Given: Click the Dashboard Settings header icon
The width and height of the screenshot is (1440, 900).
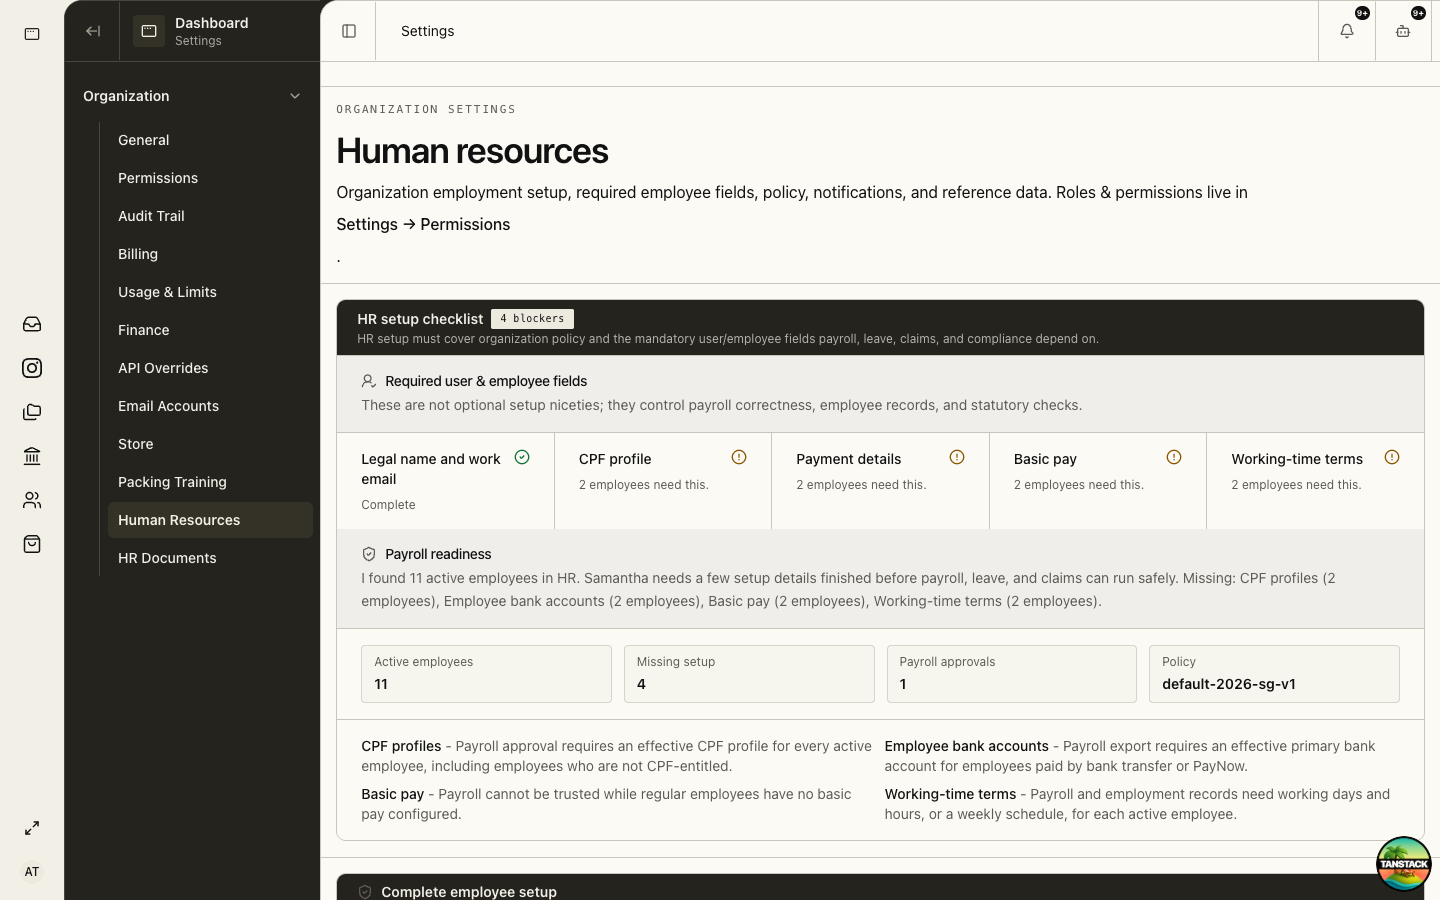Looking at the screenshot, I should coord(149,31).
